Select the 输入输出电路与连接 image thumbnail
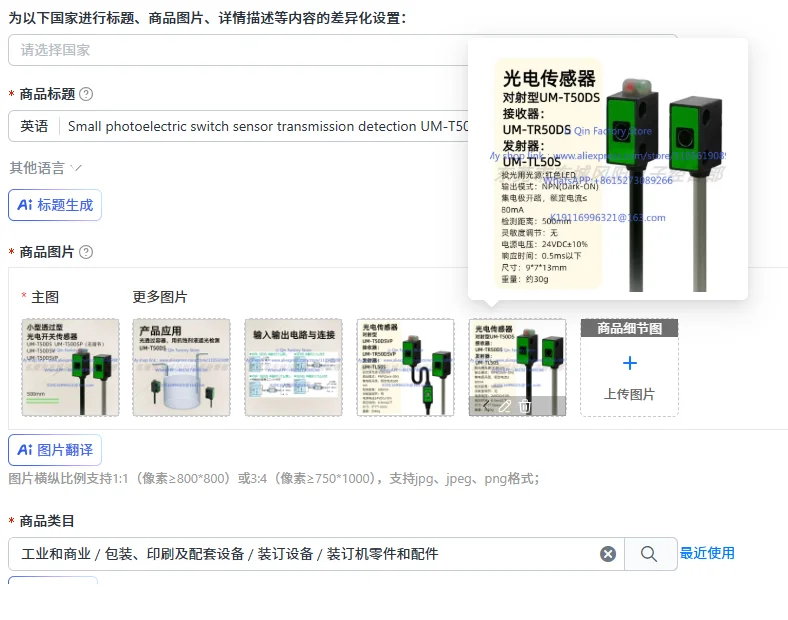Screen dimensions: 788x620 click(x=293, y=367)
